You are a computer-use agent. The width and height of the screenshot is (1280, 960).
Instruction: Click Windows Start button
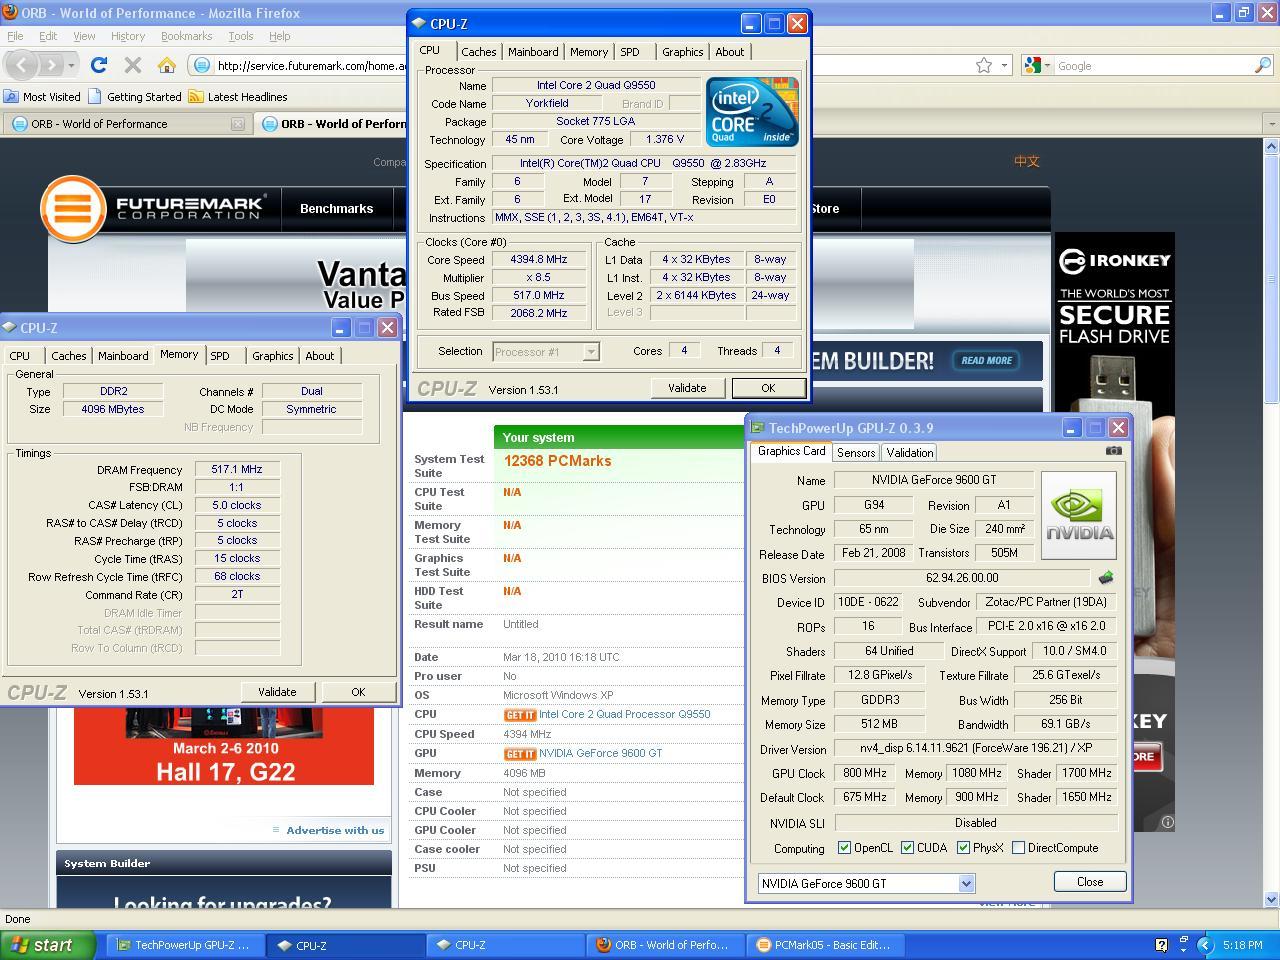tap(48, 945)
